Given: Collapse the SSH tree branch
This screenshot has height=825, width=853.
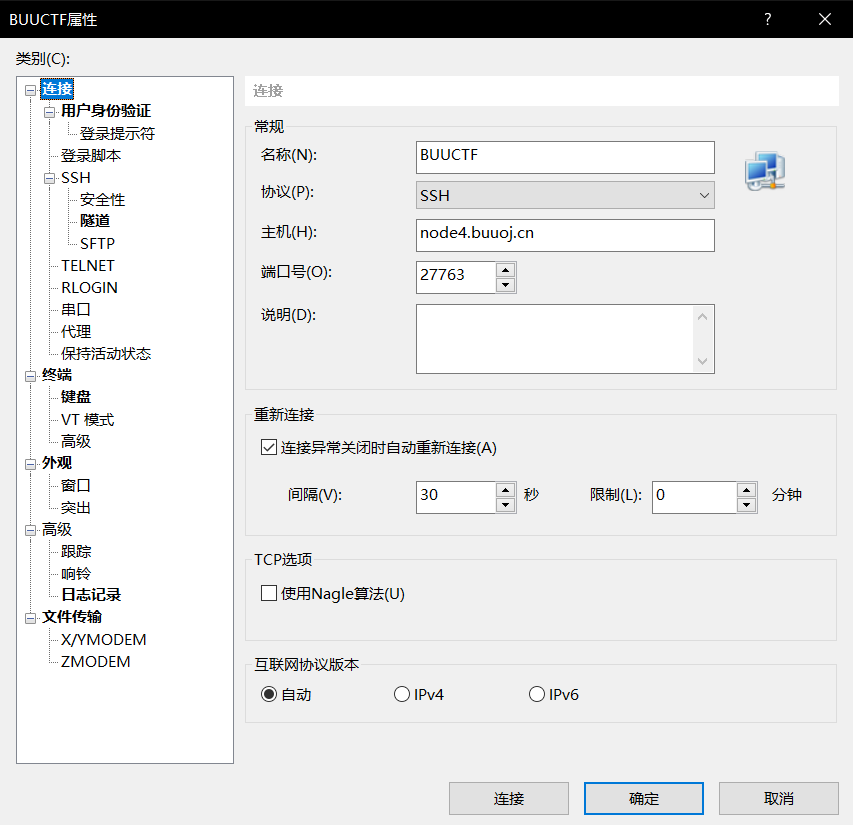Looking at the screenshot, I should [48, 177].
